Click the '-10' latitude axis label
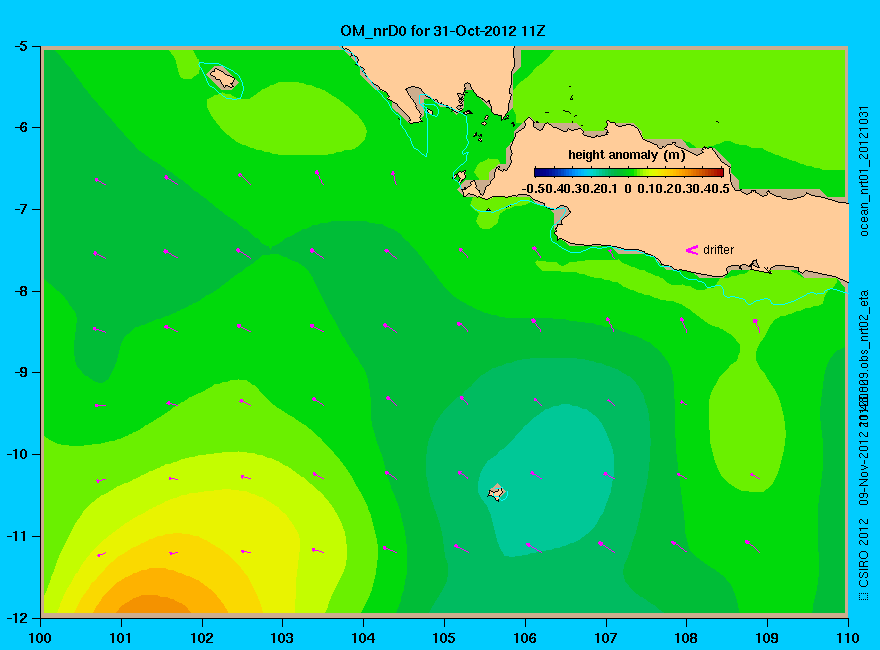Image resolution: width=880 pixels, height=650 pixels. (17, 454)
